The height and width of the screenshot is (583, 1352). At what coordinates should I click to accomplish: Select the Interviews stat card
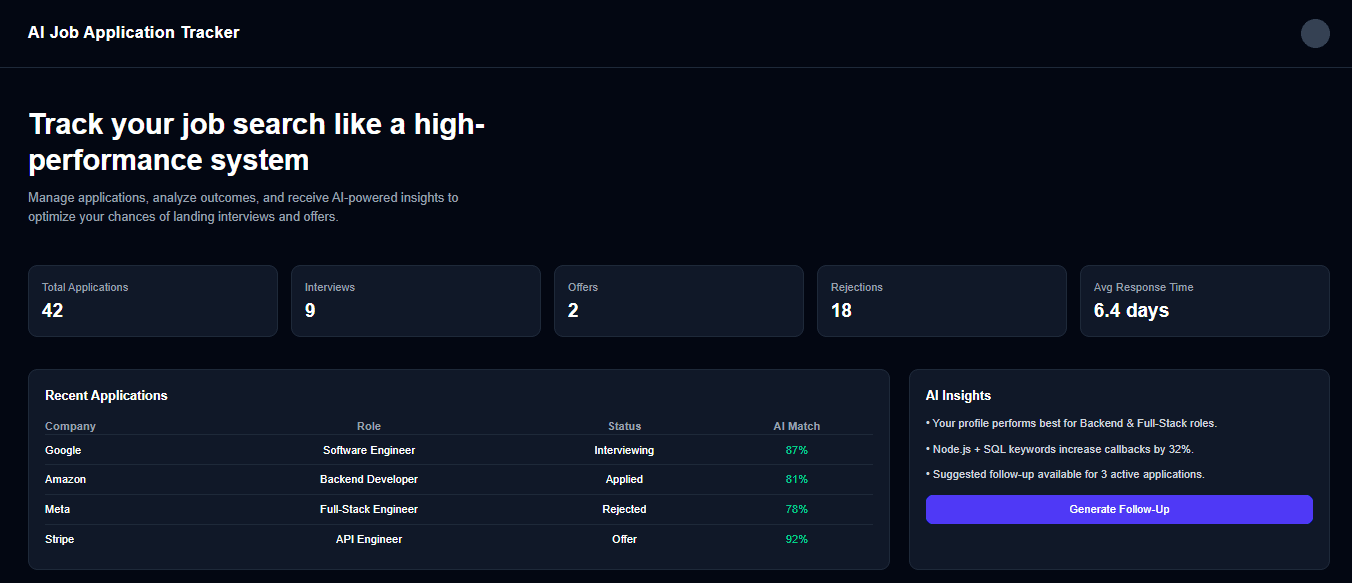tap(415, 300)
